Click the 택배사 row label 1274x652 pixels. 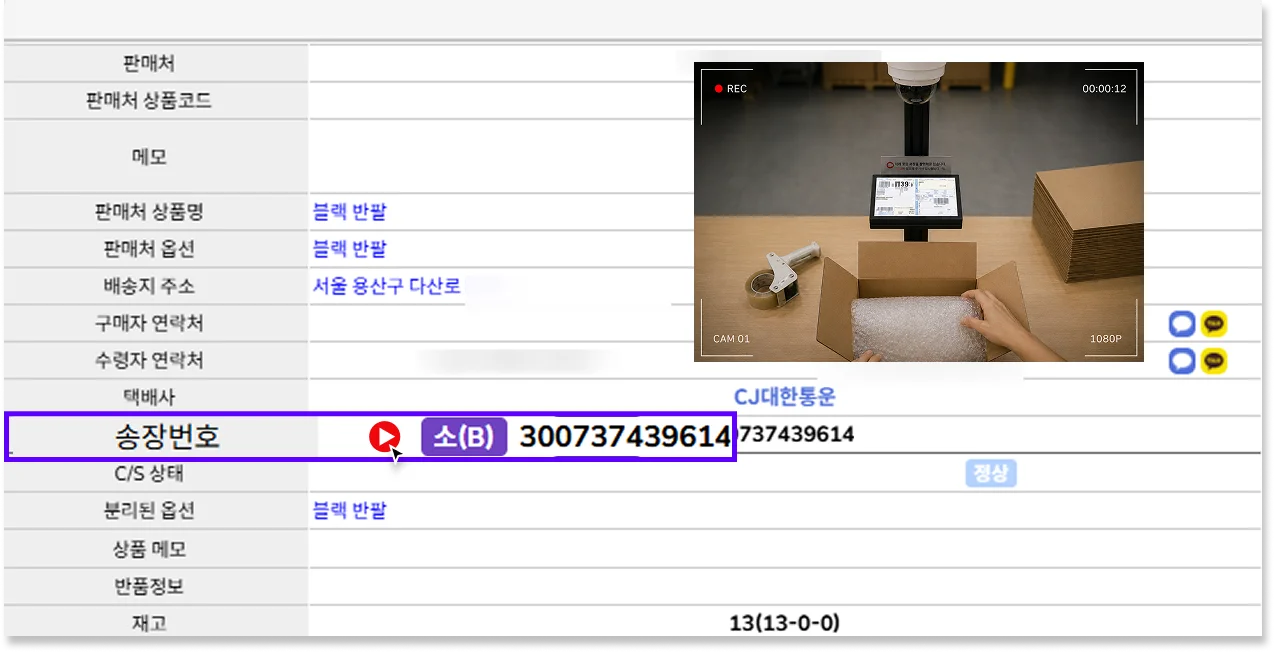click(148, 398)
